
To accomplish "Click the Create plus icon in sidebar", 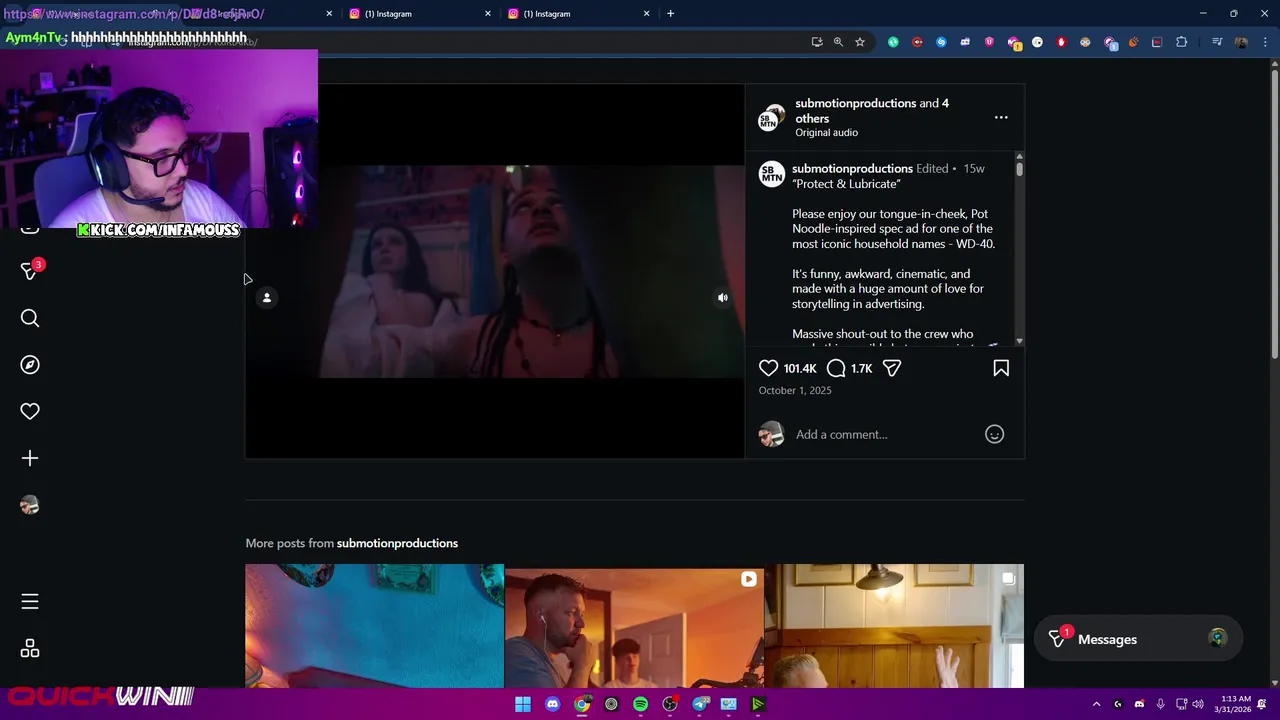I will coord(30,458).
